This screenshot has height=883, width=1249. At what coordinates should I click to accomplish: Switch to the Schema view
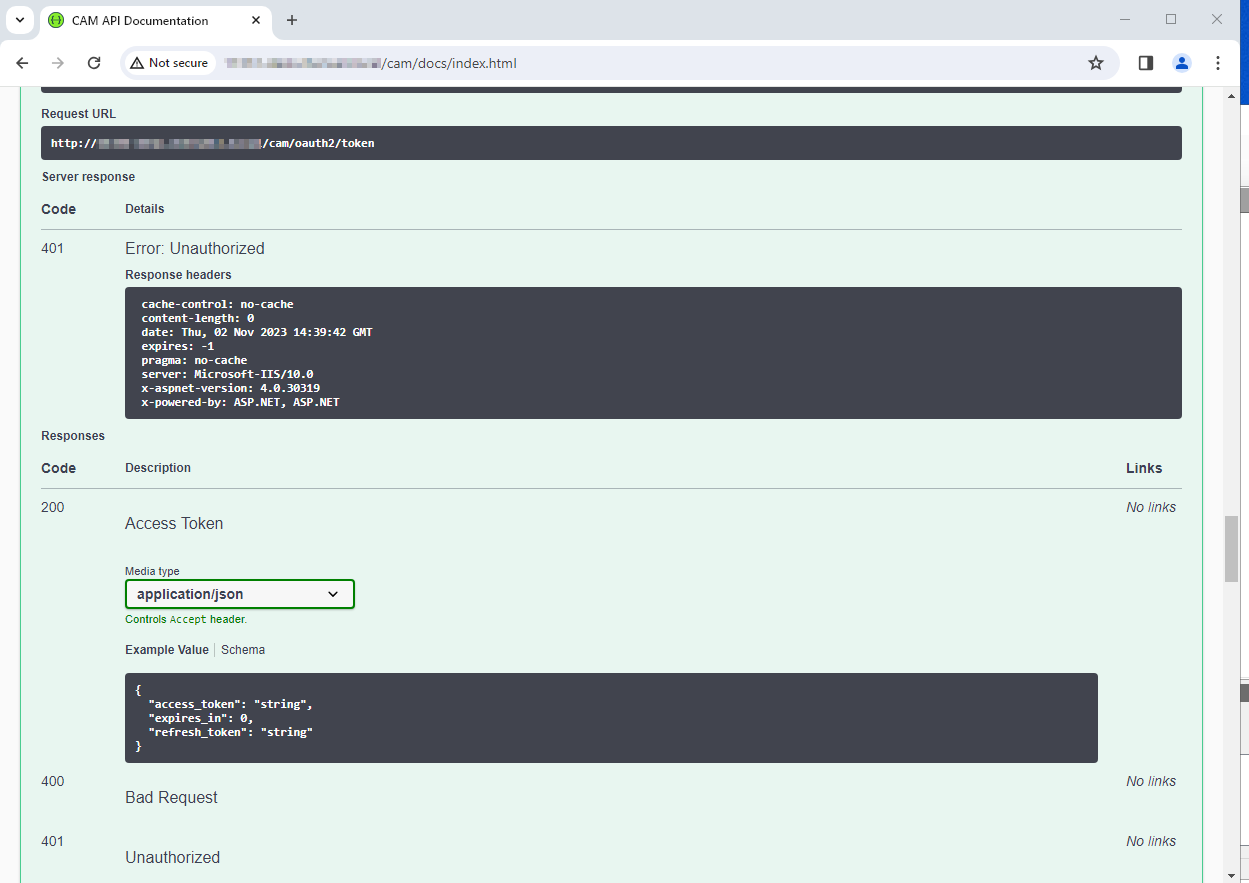pyautogui.click(x=243, y=650)
